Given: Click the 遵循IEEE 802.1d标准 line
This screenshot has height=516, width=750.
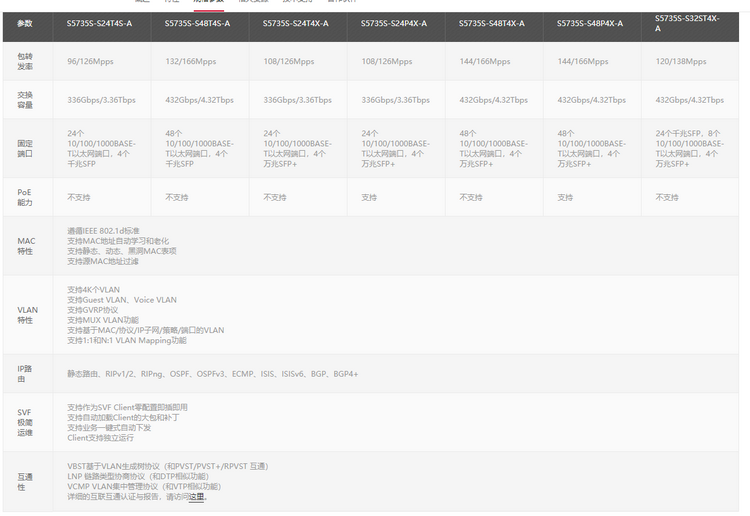Looking at the screenshot, I should click(103, 231).
